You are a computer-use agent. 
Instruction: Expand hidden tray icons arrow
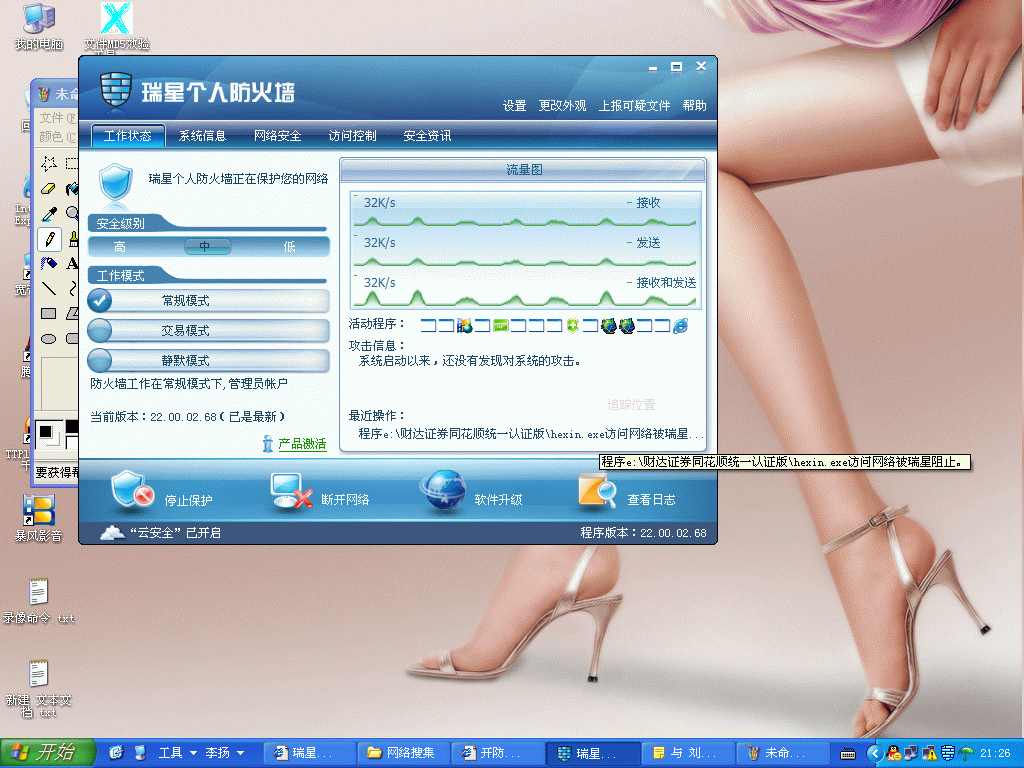[874, 753]
